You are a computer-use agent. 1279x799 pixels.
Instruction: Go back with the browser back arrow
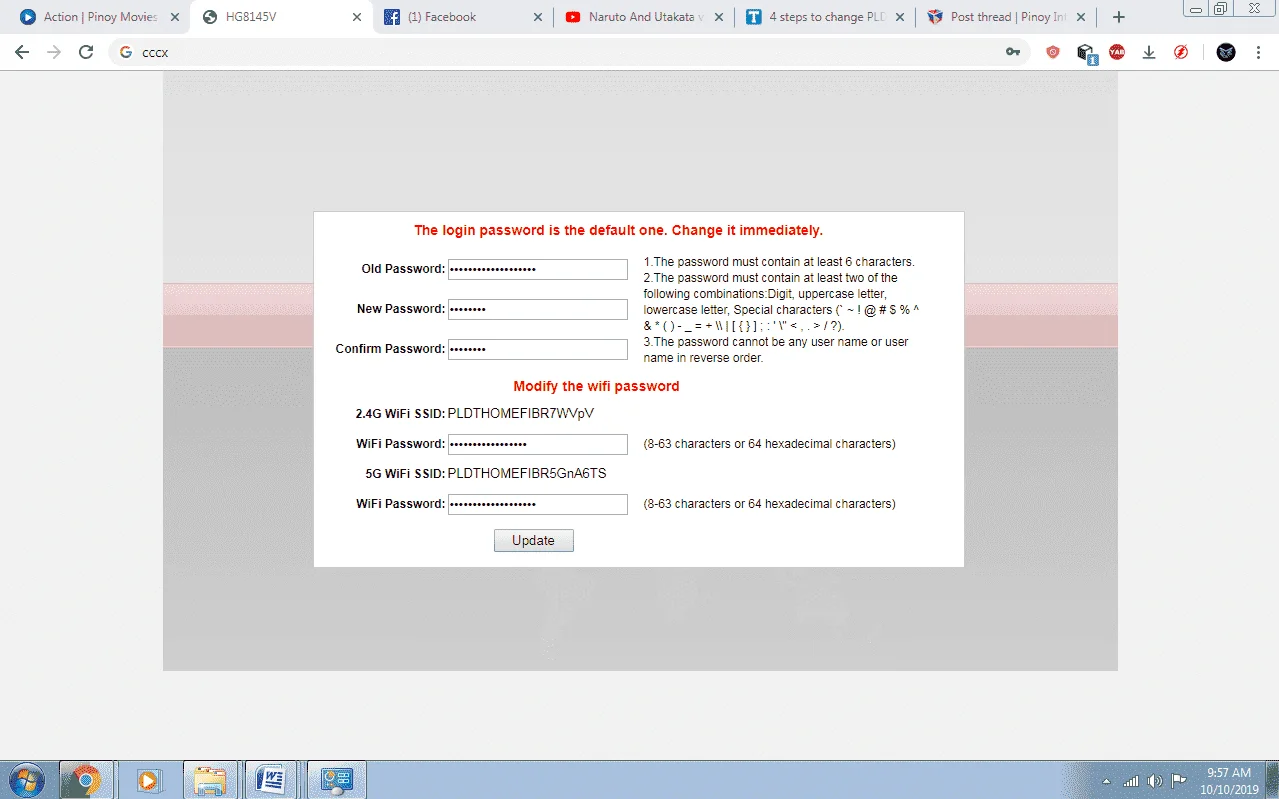coord(22,52)
